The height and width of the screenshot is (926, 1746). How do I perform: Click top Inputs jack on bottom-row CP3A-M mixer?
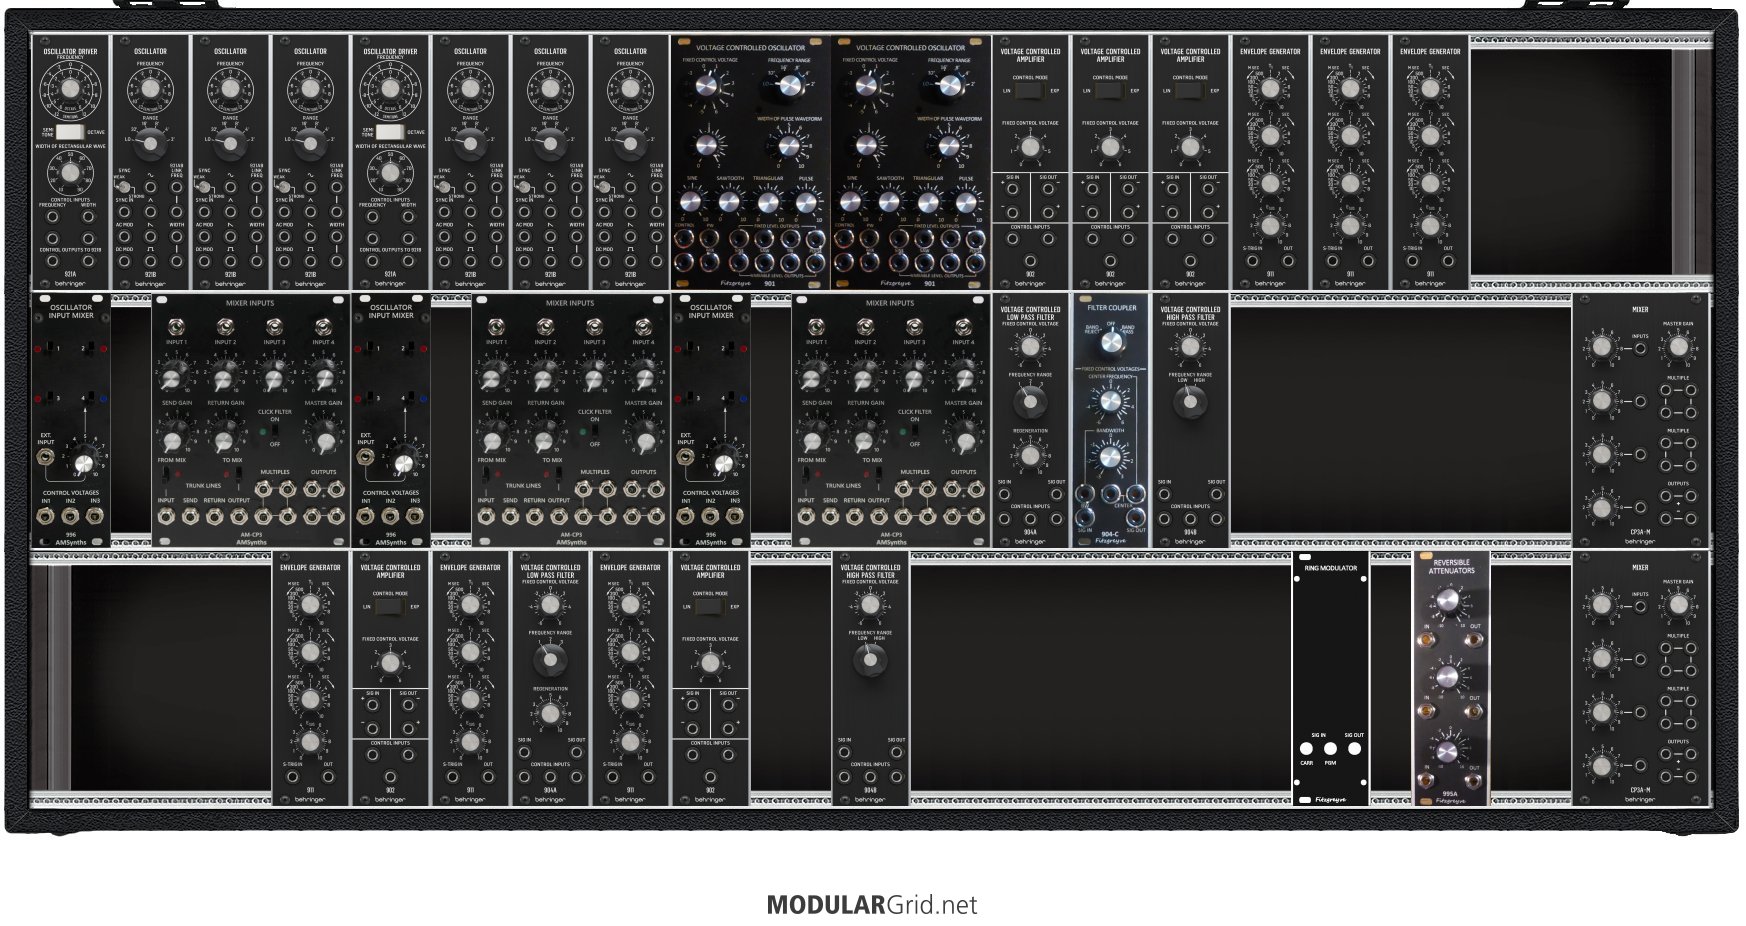click(1641, 605)
